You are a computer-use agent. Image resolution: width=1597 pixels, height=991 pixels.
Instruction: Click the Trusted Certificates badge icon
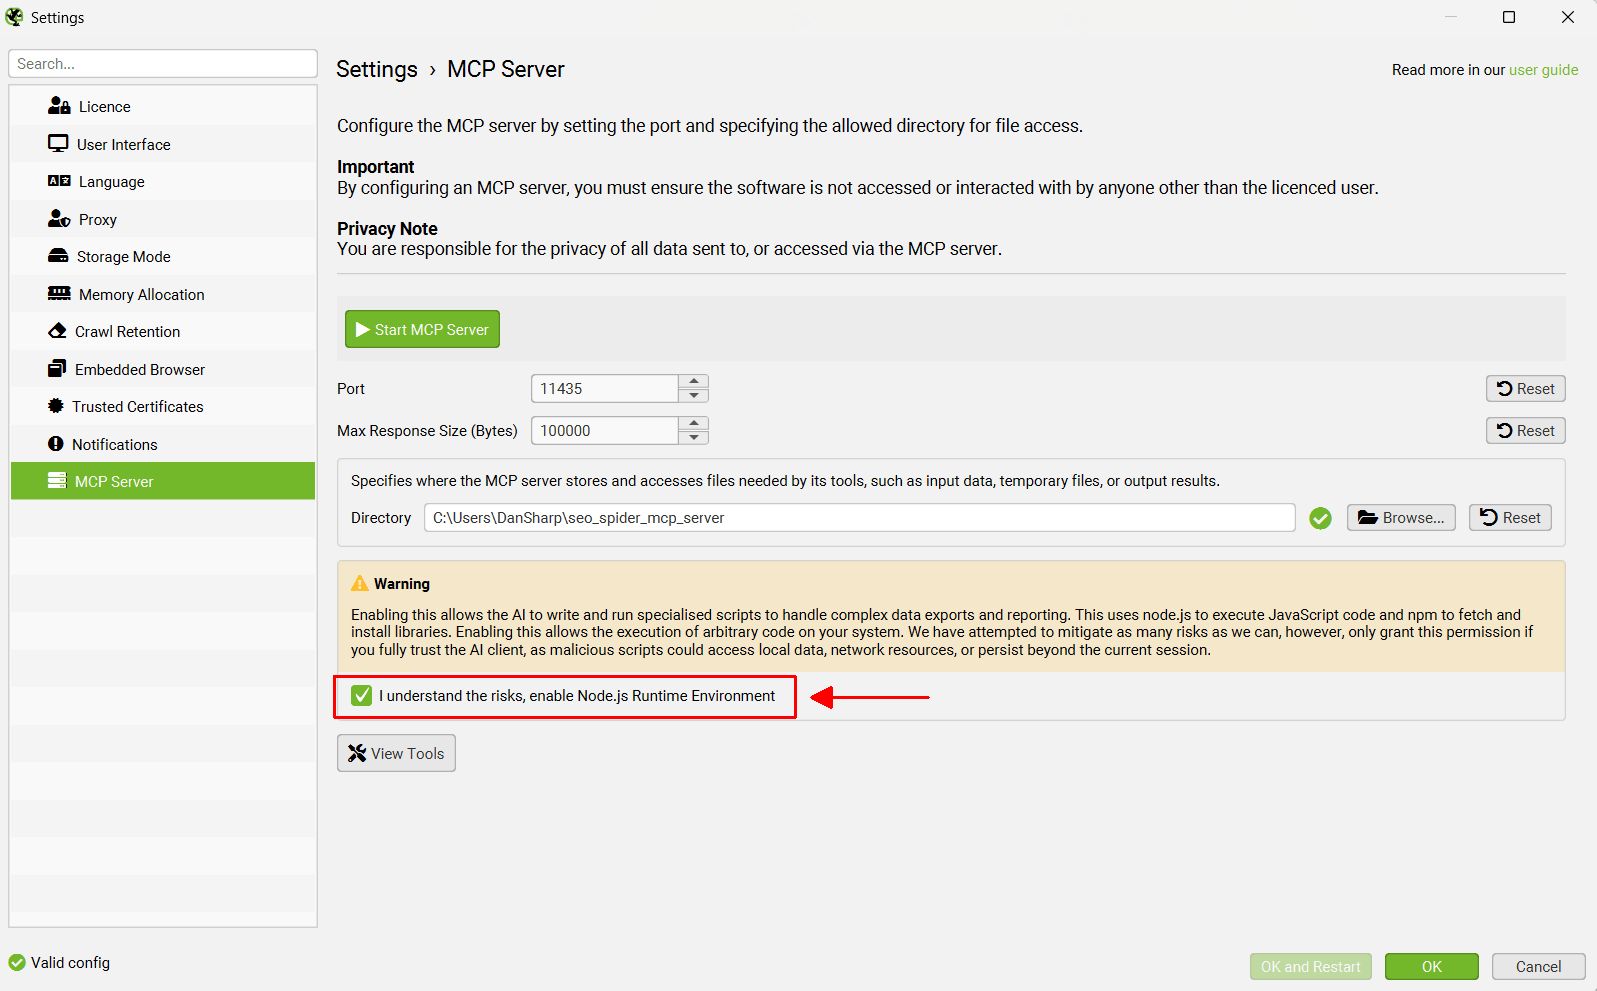56,406
